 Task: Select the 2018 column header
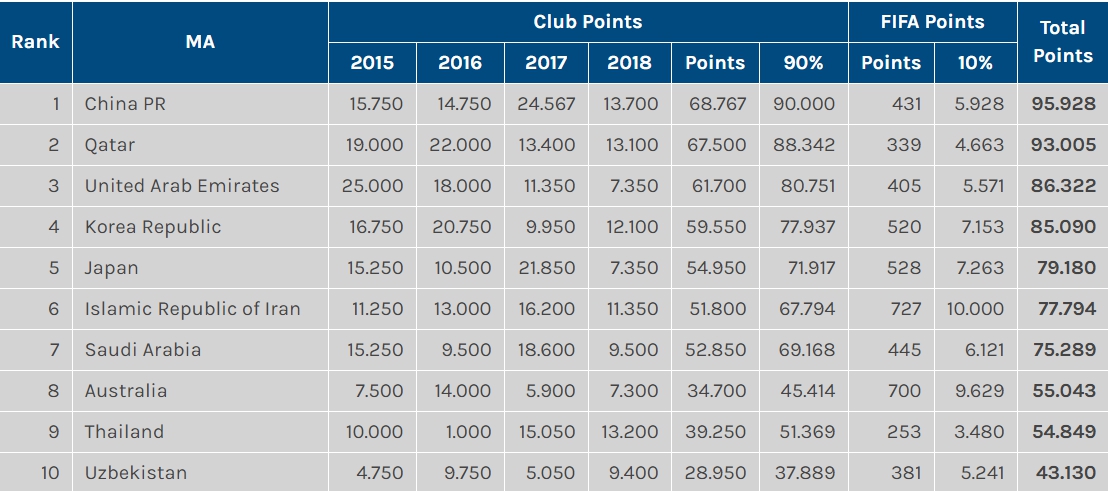click(x=630, y=62)
